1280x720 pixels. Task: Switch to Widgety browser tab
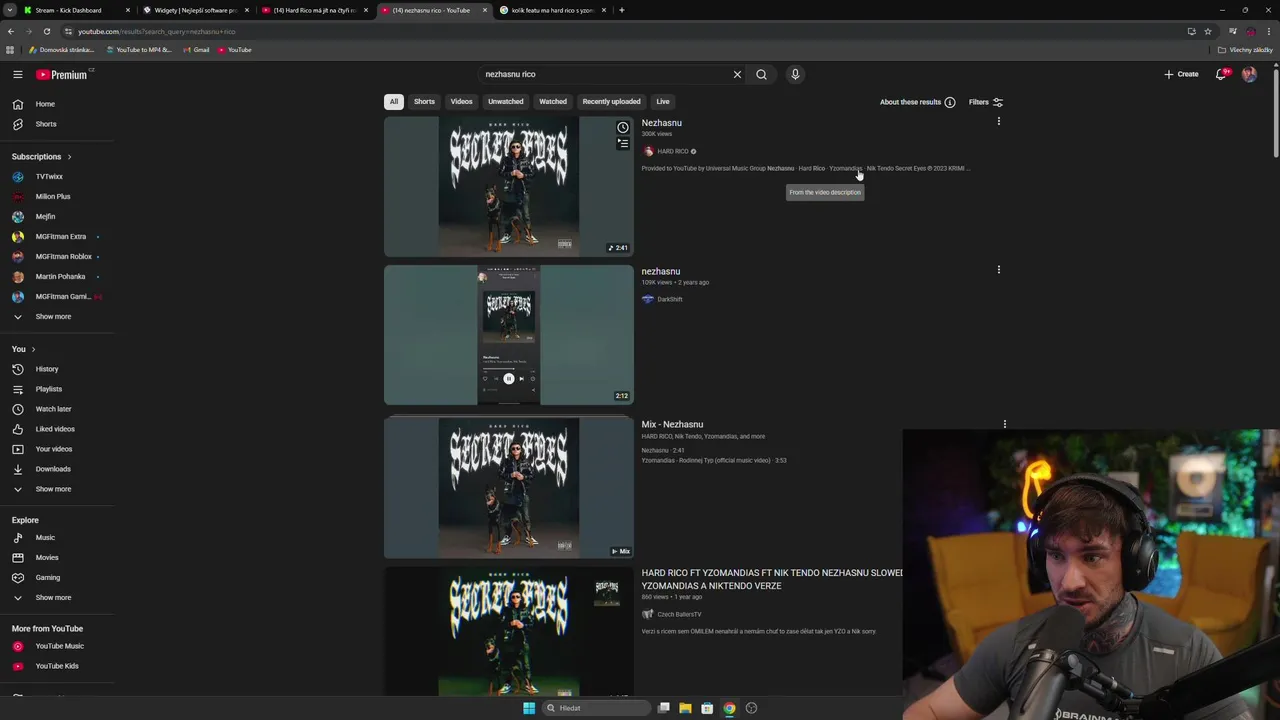196,10
